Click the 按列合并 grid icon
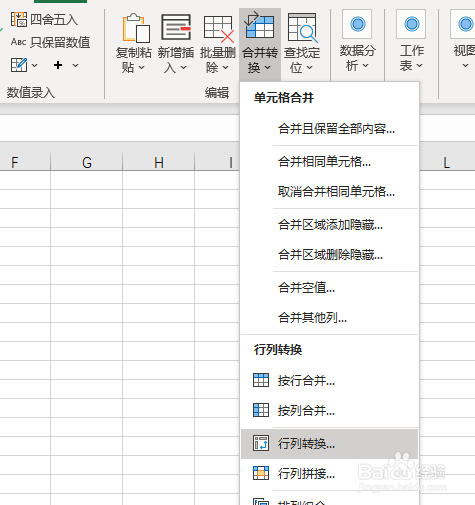475x505 pixels. click(261, 410)
